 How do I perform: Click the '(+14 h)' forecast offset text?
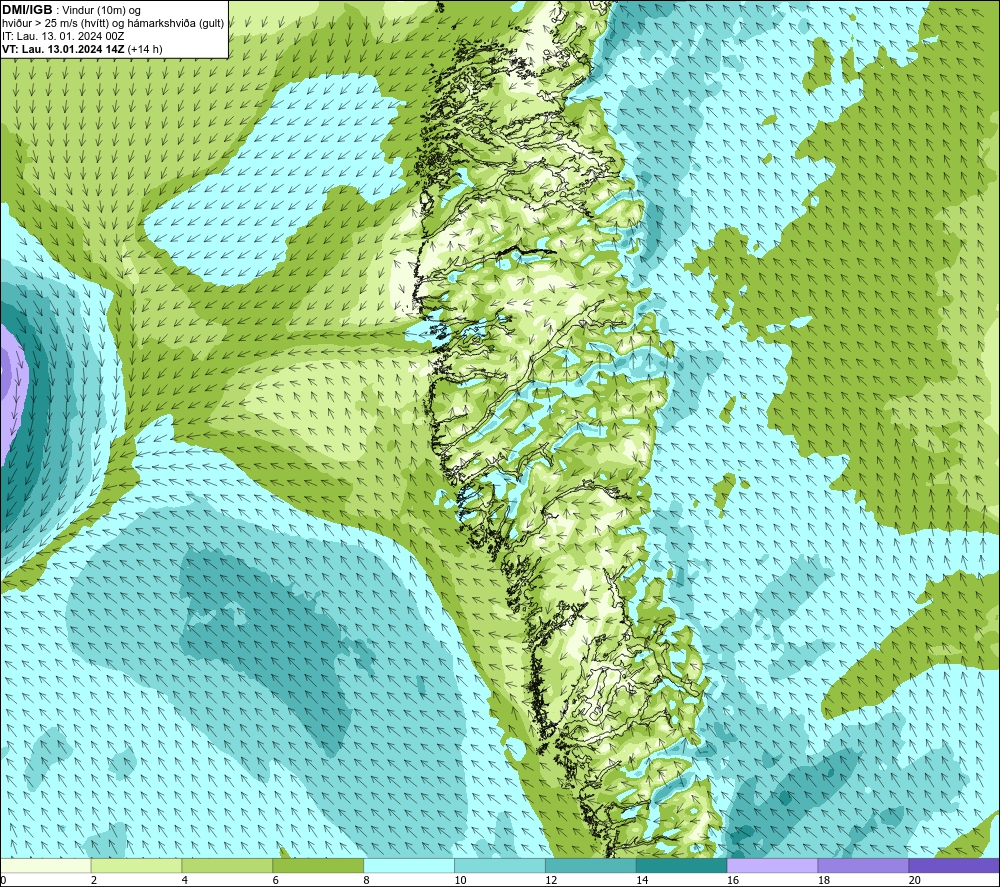click(145, 49)
